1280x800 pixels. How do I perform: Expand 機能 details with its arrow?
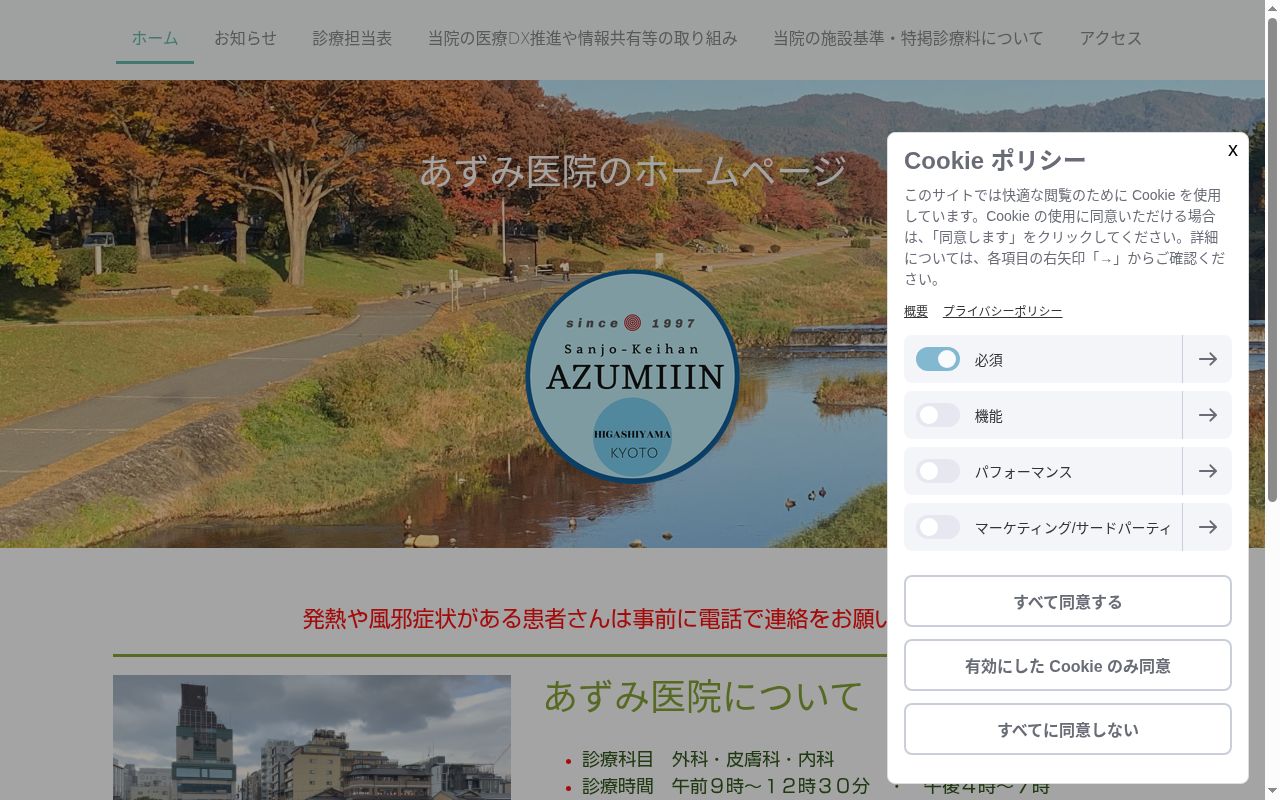[x=1207, y=415]
